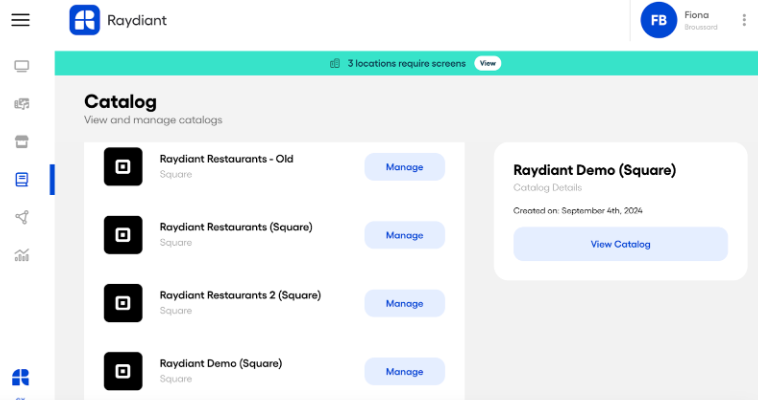Image resolution: width=758 pixels, height=400 pixels.
Task: Open the share network icon in the sidebar
Action: (x=21, y=217)
